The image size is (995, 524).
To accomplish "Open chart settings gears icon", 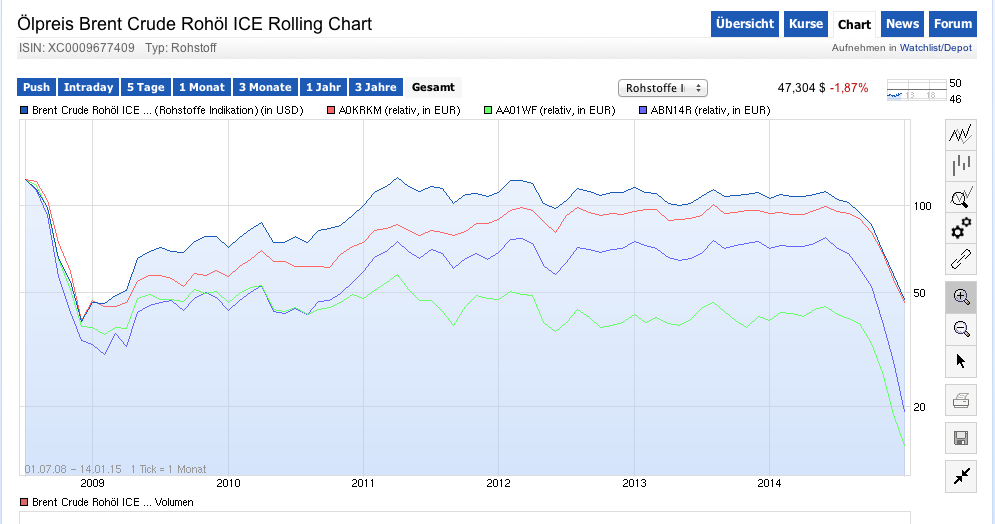I will (x=960, y=229).
